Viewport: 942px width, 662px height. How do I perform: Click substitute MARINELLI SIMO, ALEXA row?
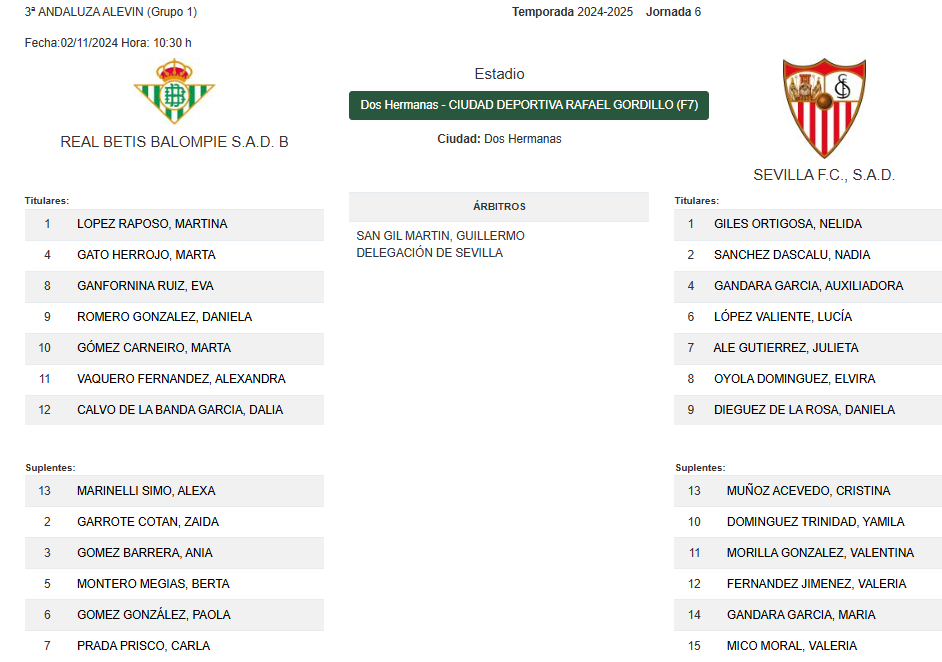click(x=174, y=491)
